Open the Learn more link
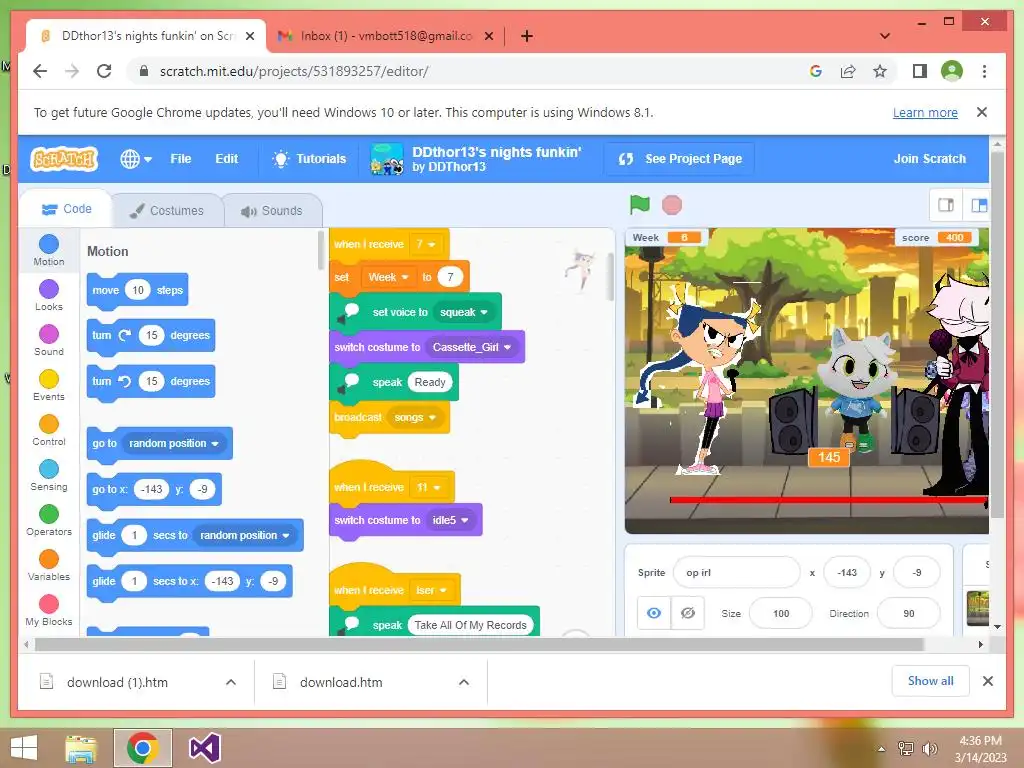The image size is (1024, 768). pos(925,112)
